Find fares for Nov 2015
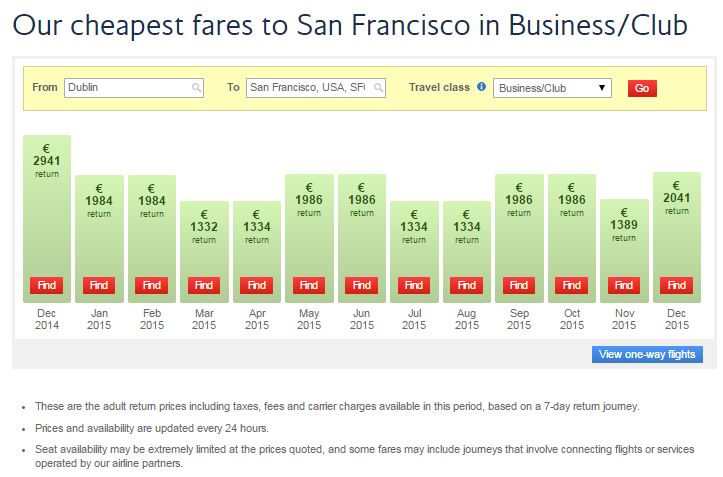The width and height of the screenshot is (723, 477). [624, 285]
